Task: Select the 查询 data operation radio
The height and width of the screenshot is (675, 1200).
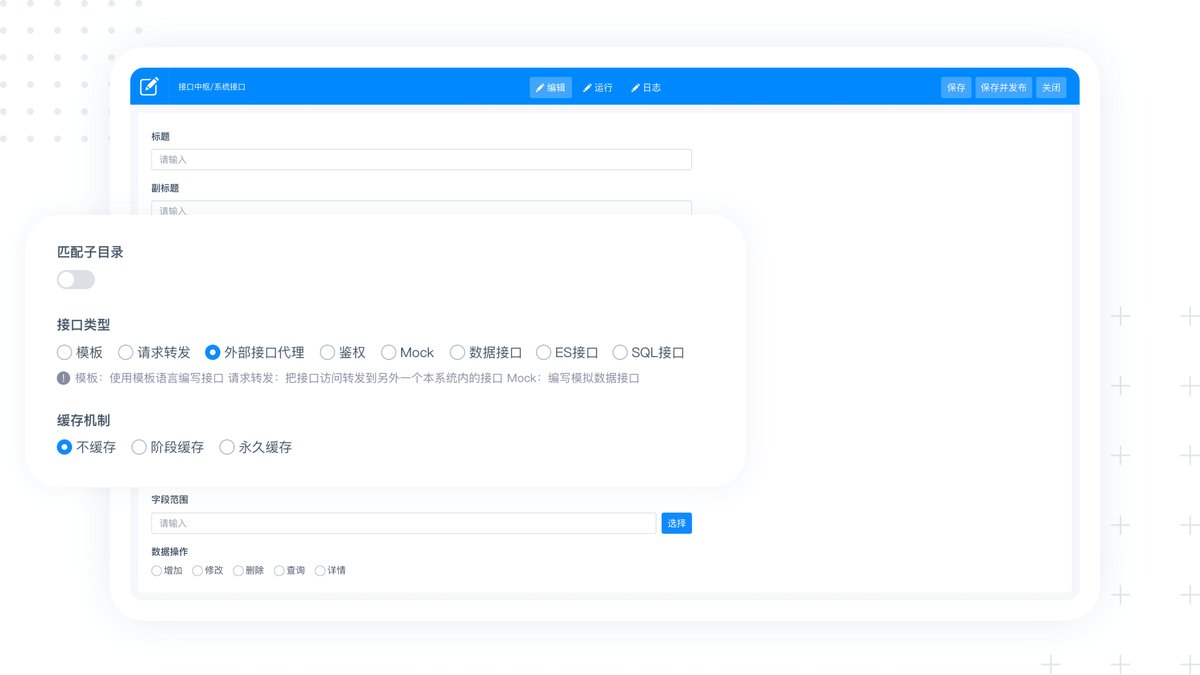Action: coord(290,571)
